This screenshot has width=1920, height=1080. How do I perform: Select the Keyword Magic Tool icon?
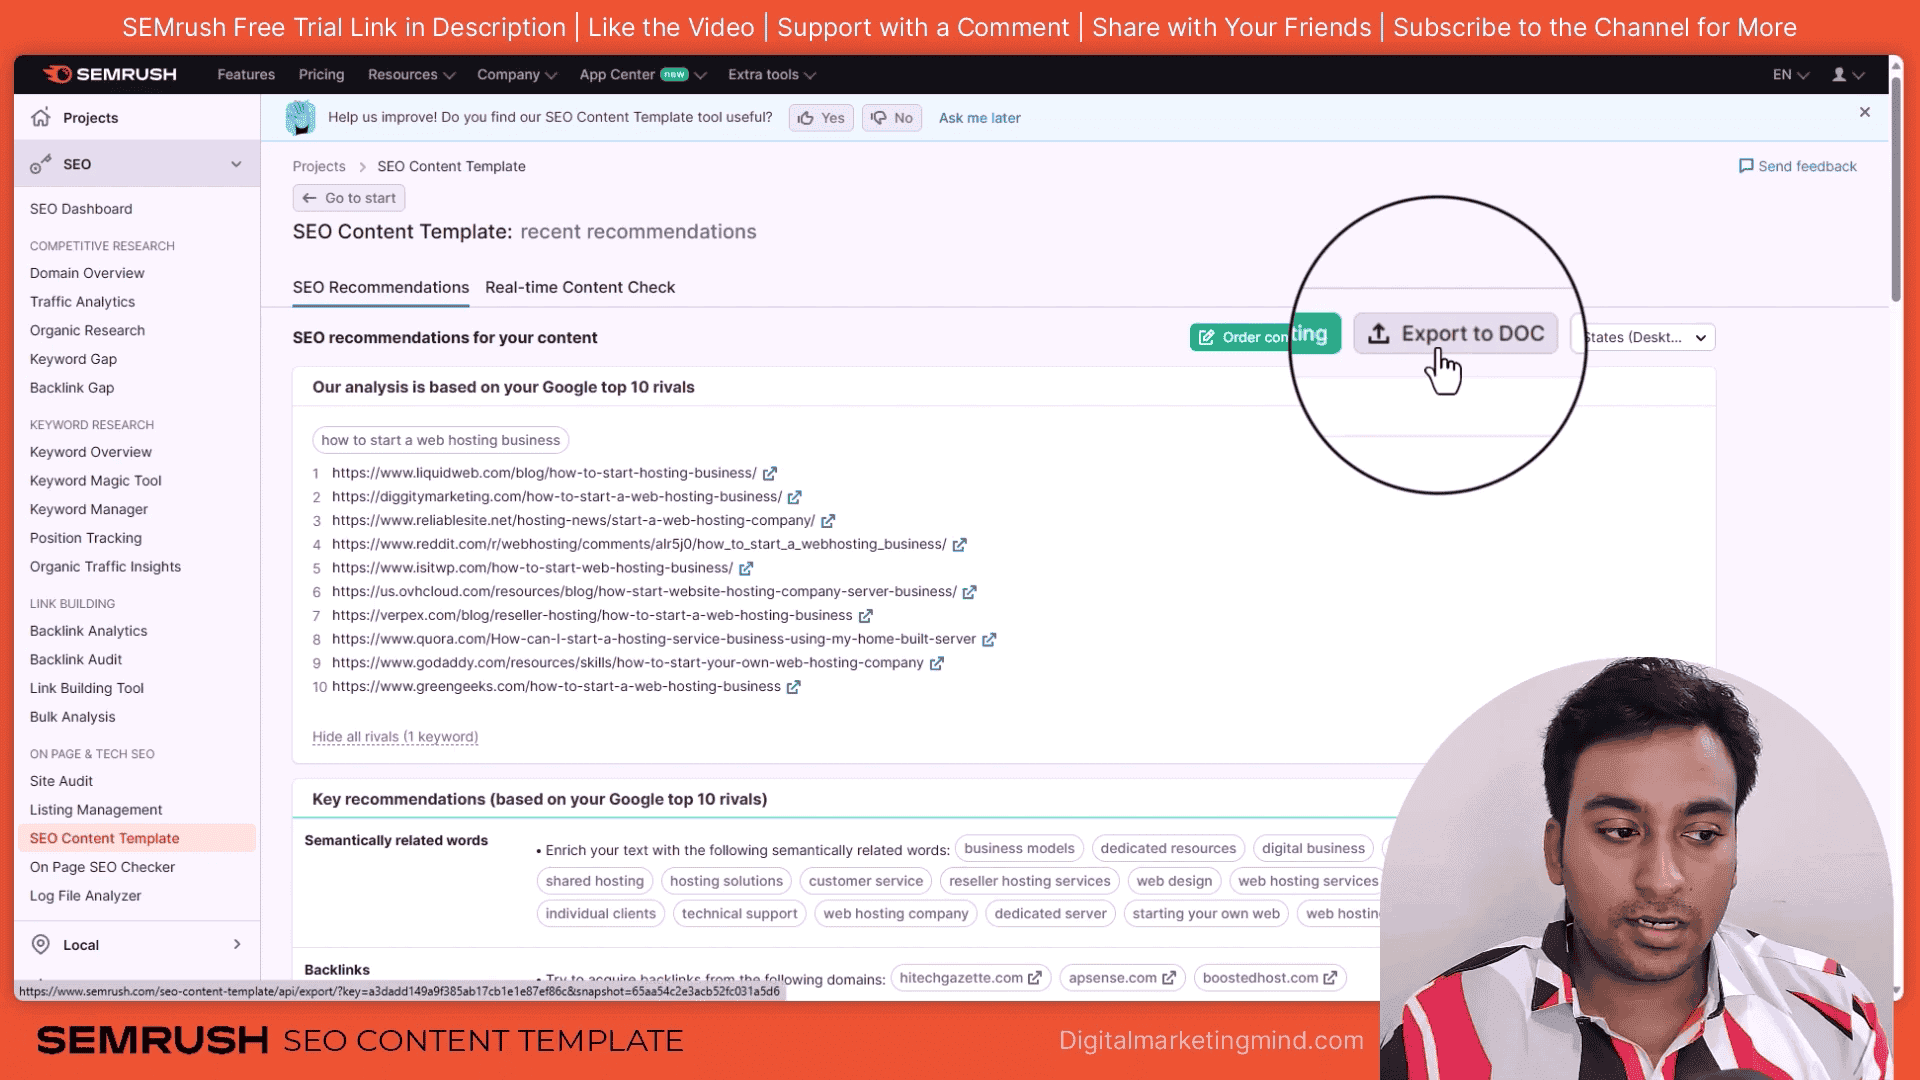click(95, 479)
